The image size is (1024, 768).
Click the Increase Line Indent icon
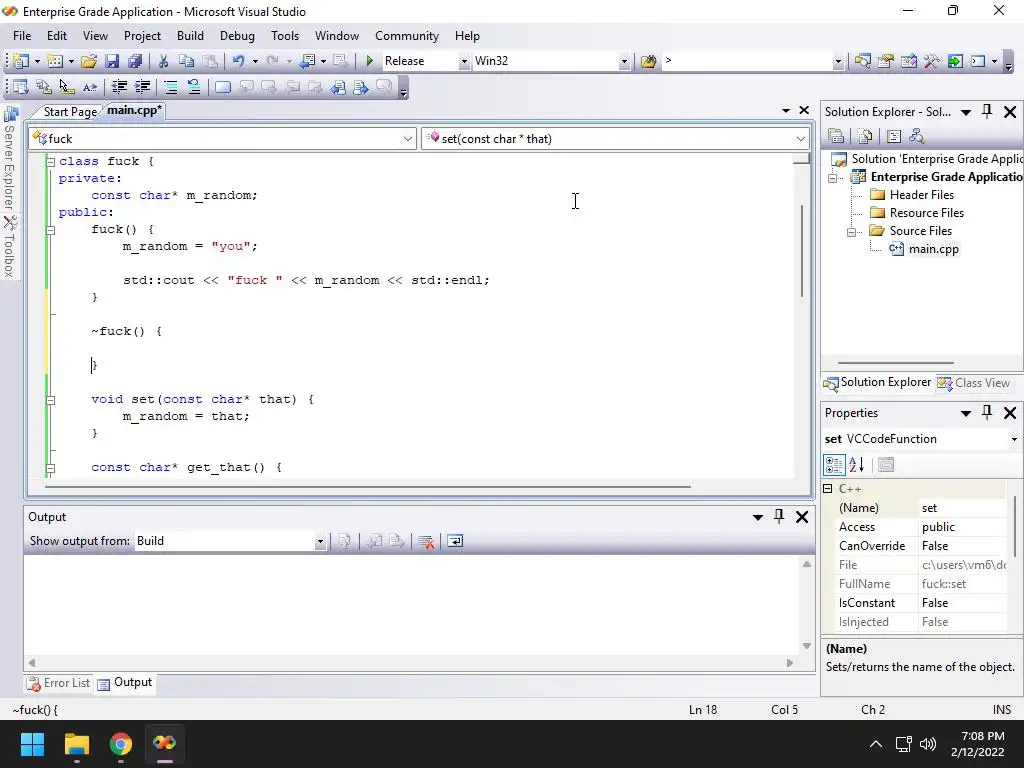tap(142, 87)
